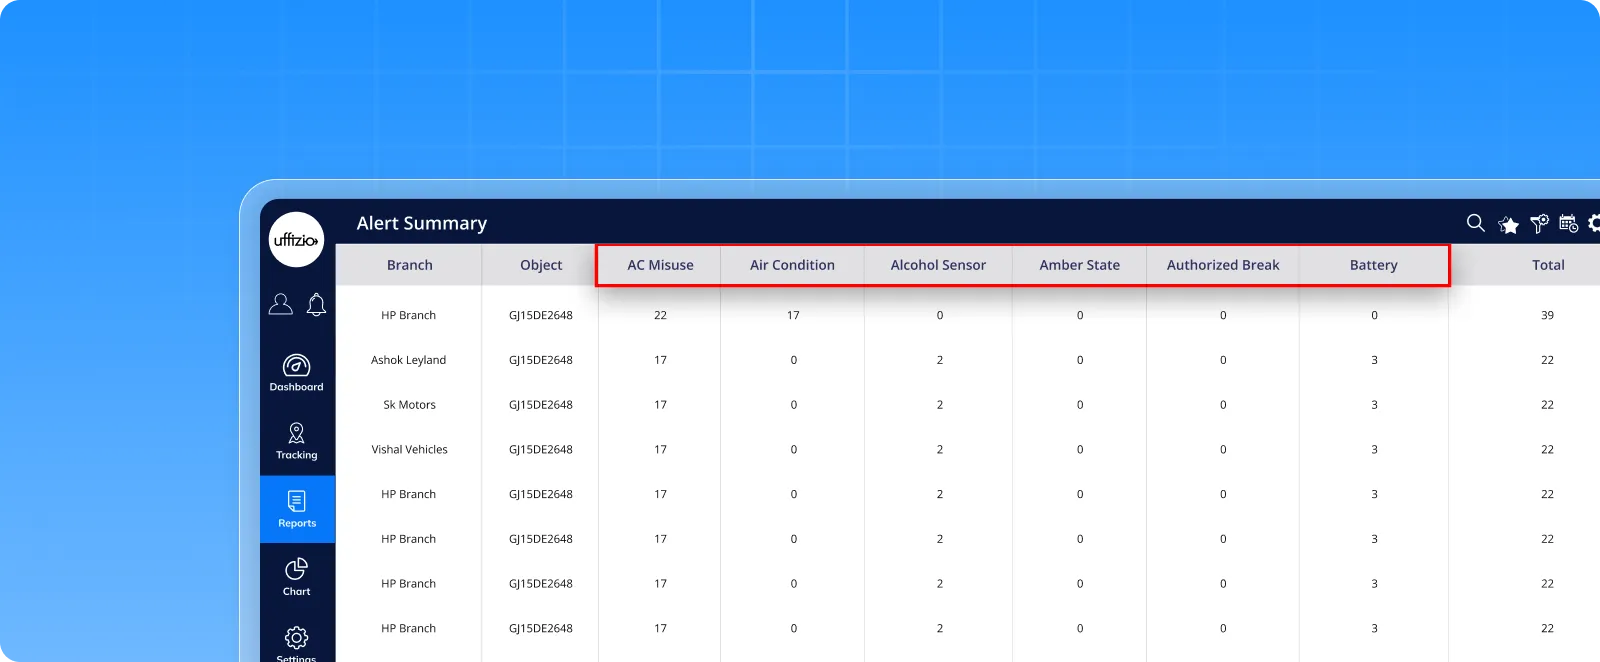Select Reports in the sidebar

pos(297,509)
